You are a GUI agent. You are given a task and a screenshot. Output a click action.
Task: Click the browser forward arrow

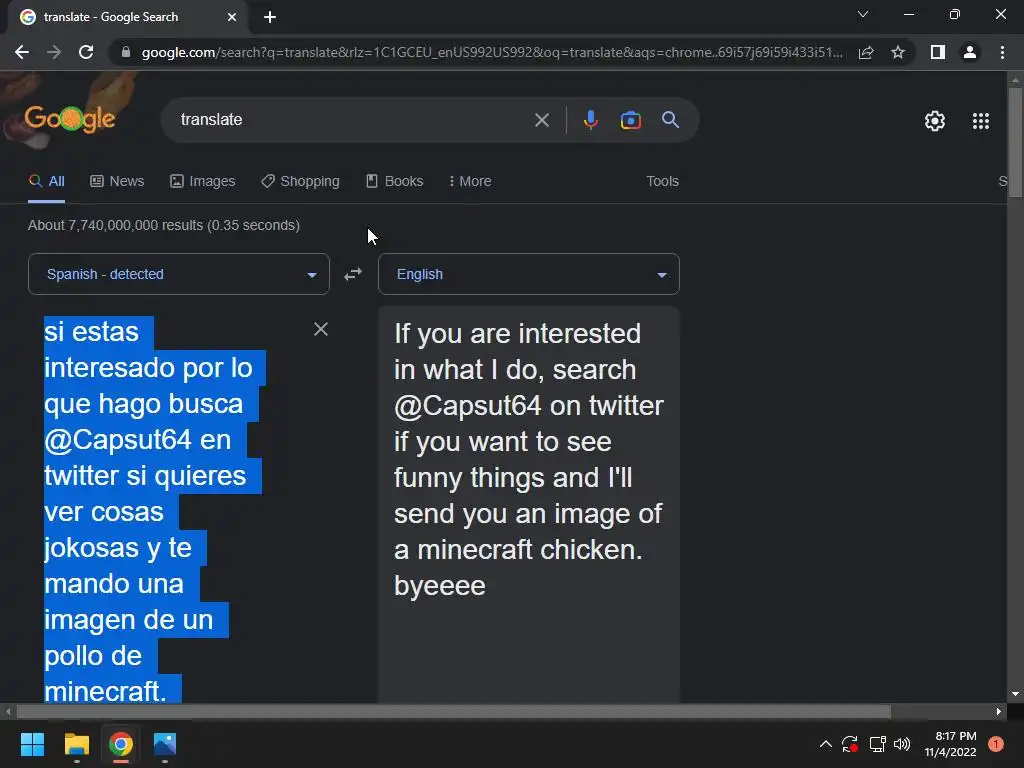(54, 52)
